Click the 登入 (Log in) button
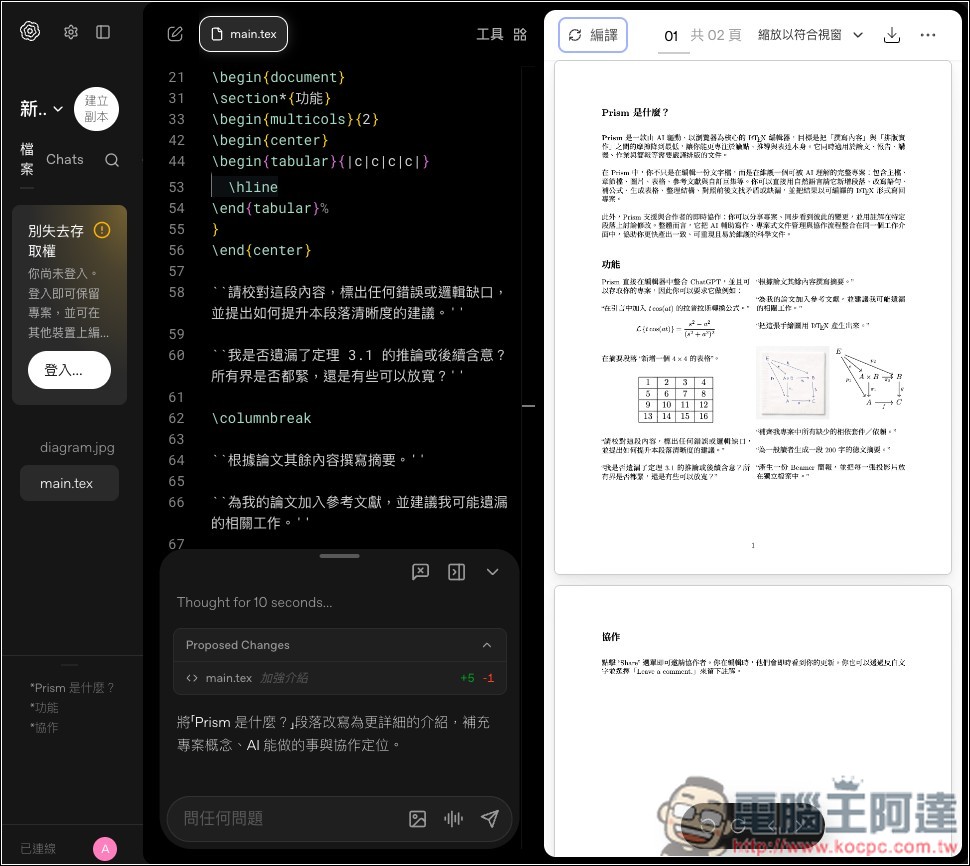This screenshot has width=970, height=866. [x=69, y=370]
